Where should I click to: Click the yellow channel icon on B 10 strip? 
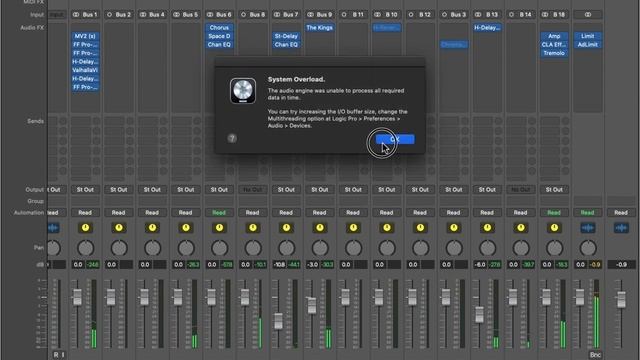[x=387, y=228]
